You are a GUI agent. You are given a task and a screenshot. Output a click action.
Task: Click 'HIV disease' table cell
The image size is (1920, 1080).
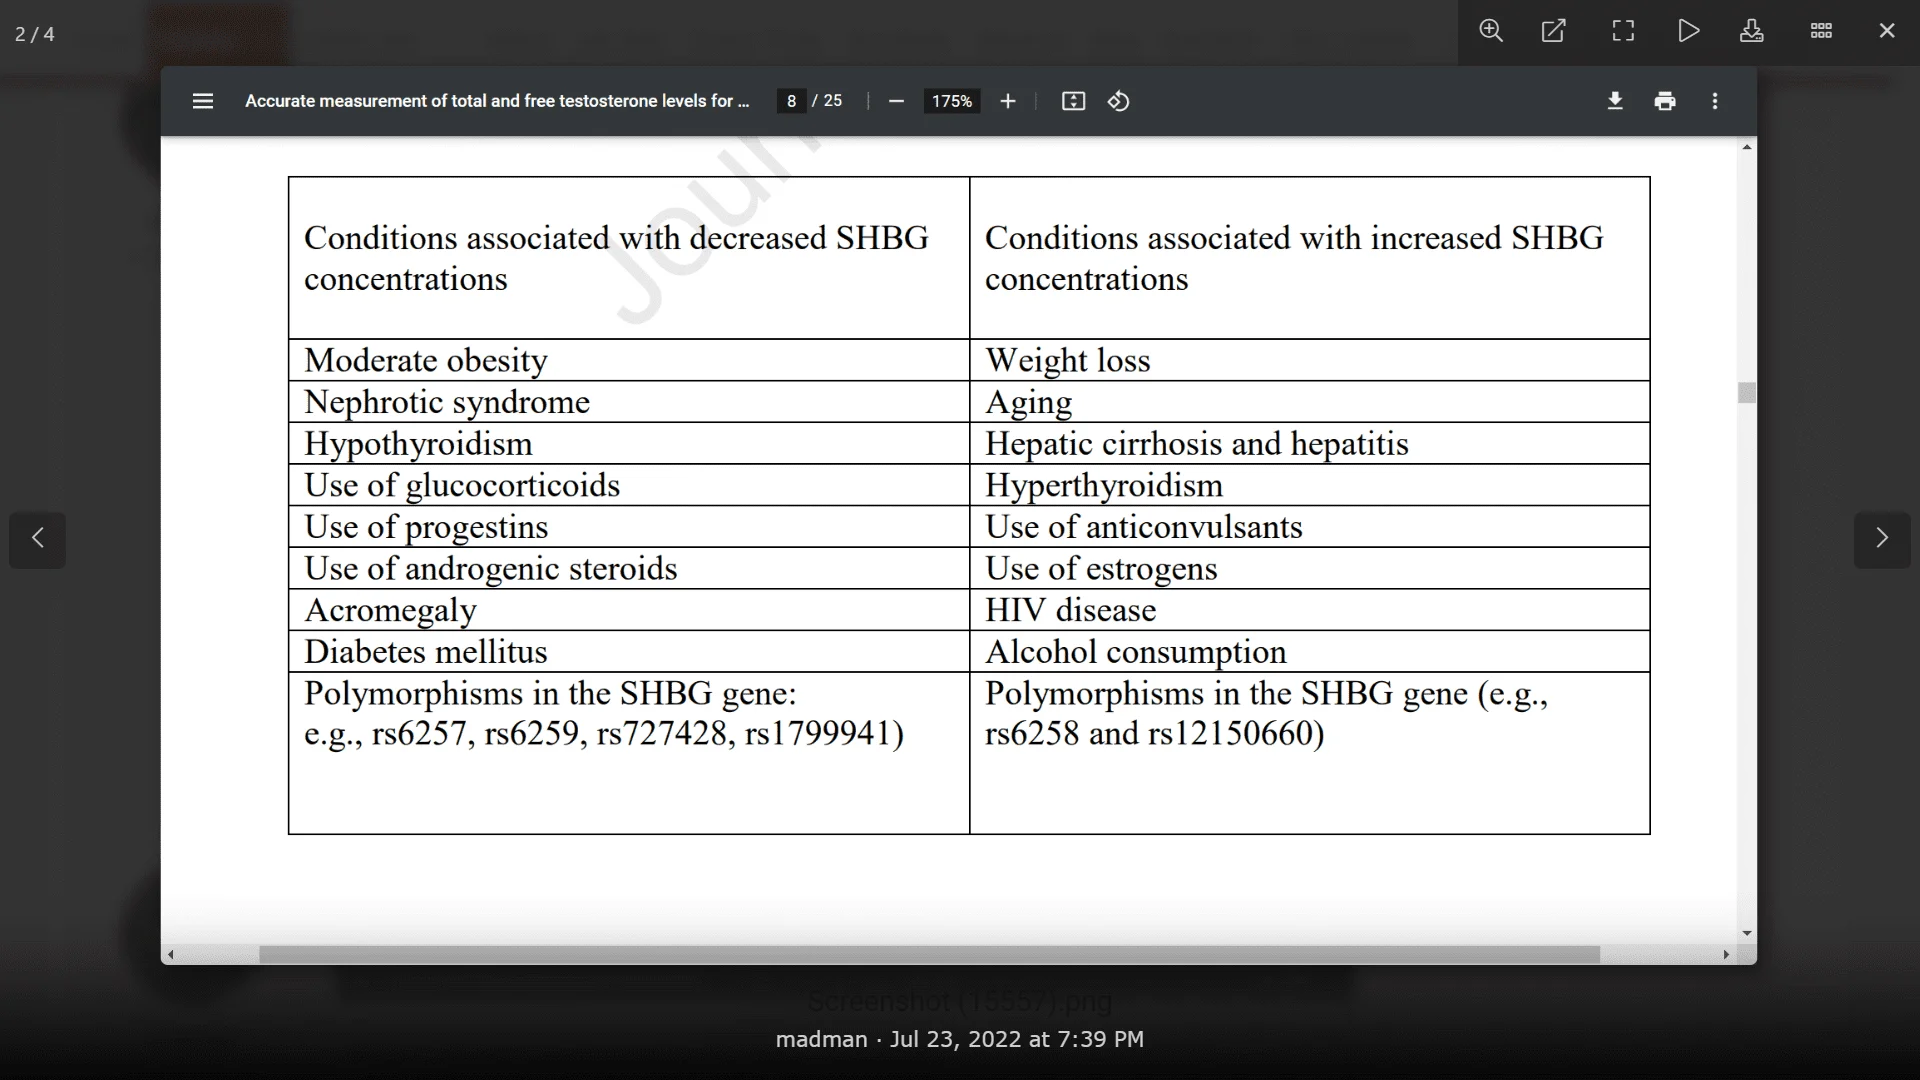click(1310, 610)
